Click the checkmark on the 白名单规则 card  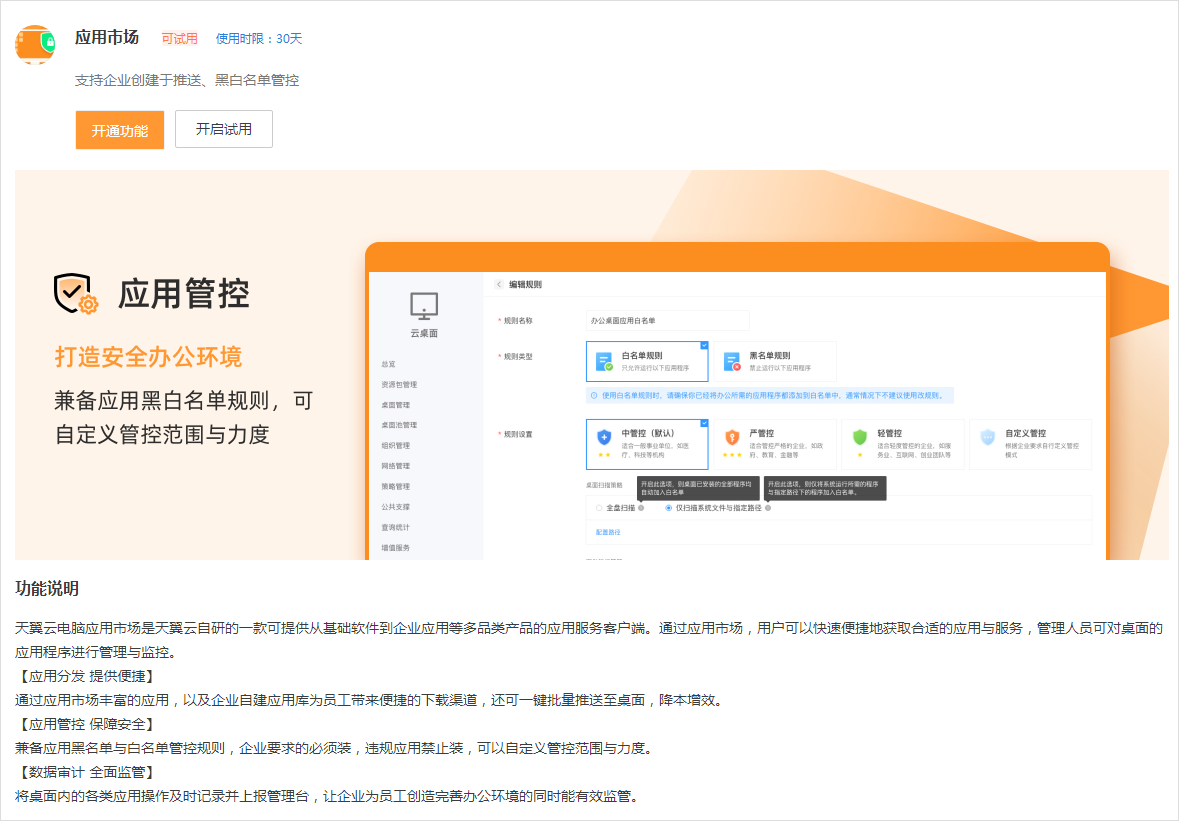[x=704, y=344]
